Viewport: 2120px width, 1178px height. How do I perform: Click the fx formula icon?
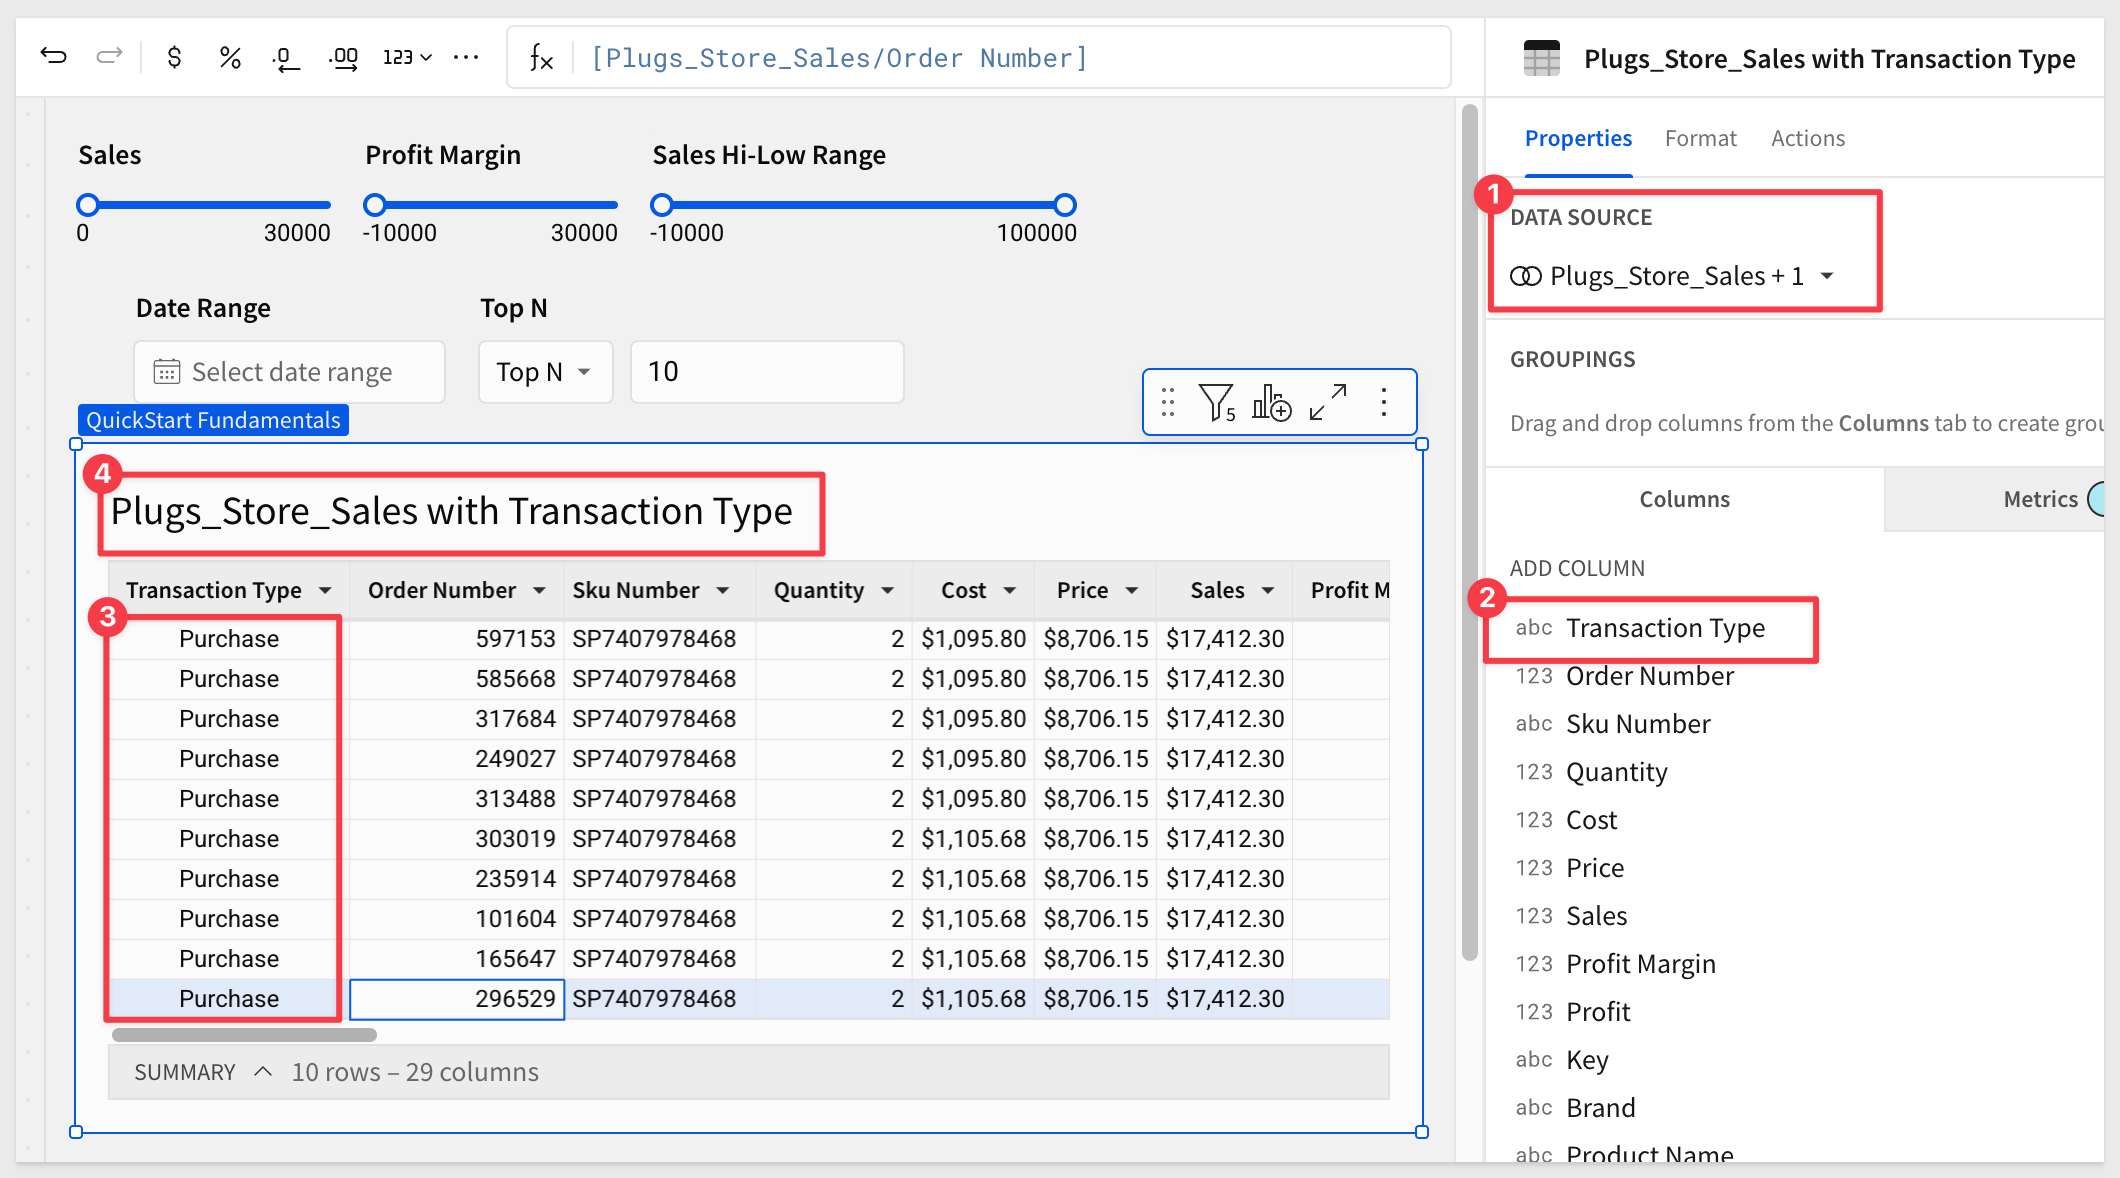click(541, 58)
